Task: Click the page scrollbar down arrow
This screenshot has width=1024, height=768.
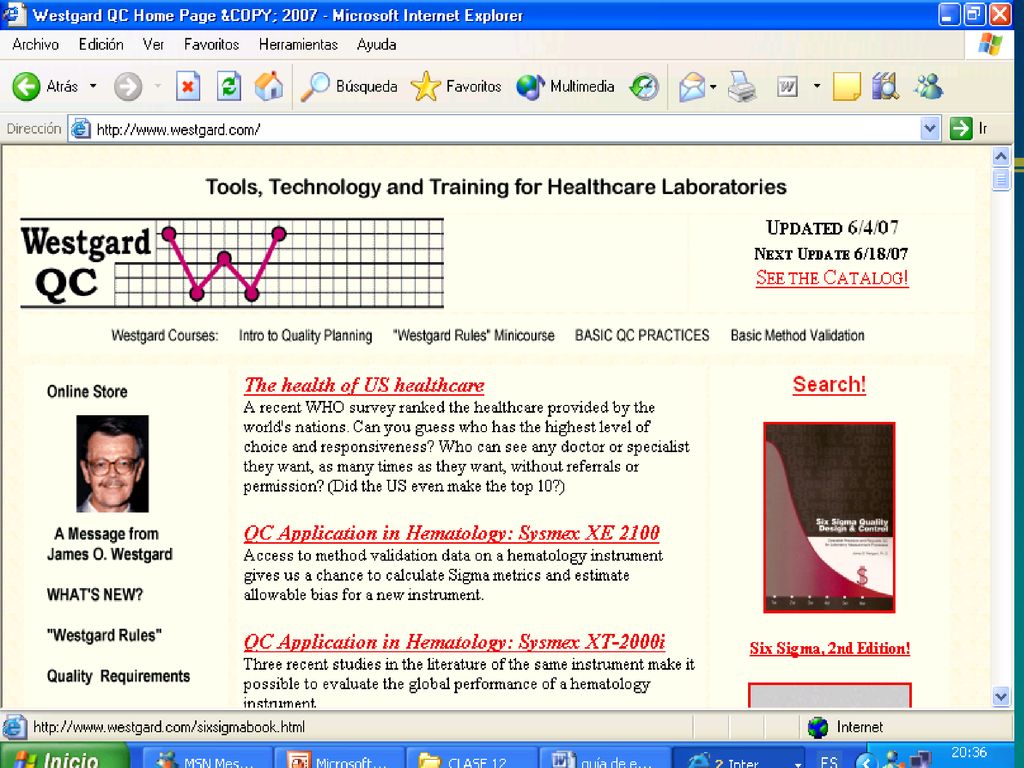Action: click(1001, 697)
